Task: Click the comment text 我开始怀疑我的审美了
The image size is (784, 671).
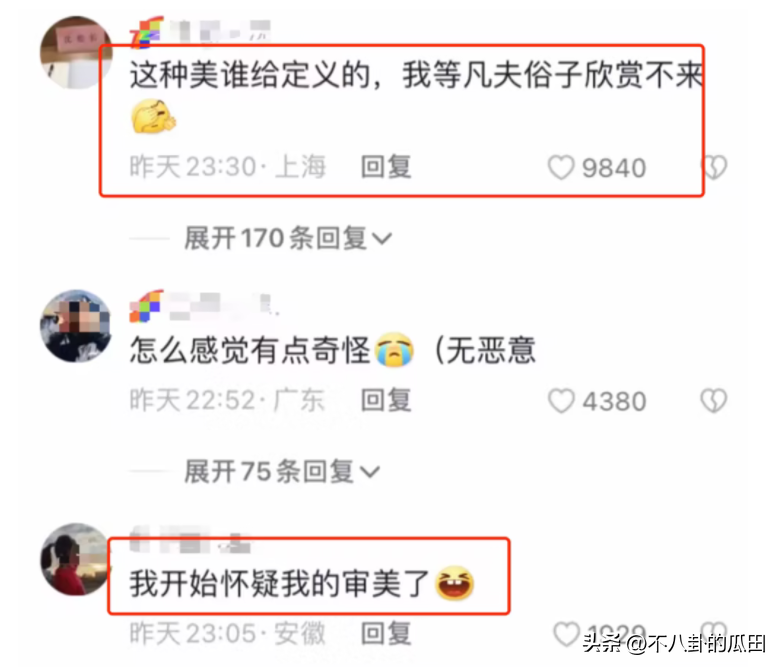Action: (x=279, y=584)
